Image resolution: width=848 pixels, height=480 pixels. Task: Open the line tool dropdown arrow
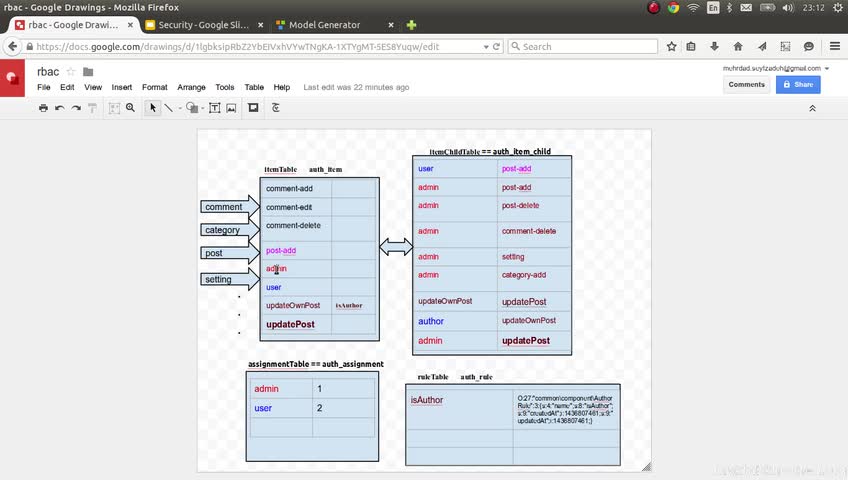point(180,108)
